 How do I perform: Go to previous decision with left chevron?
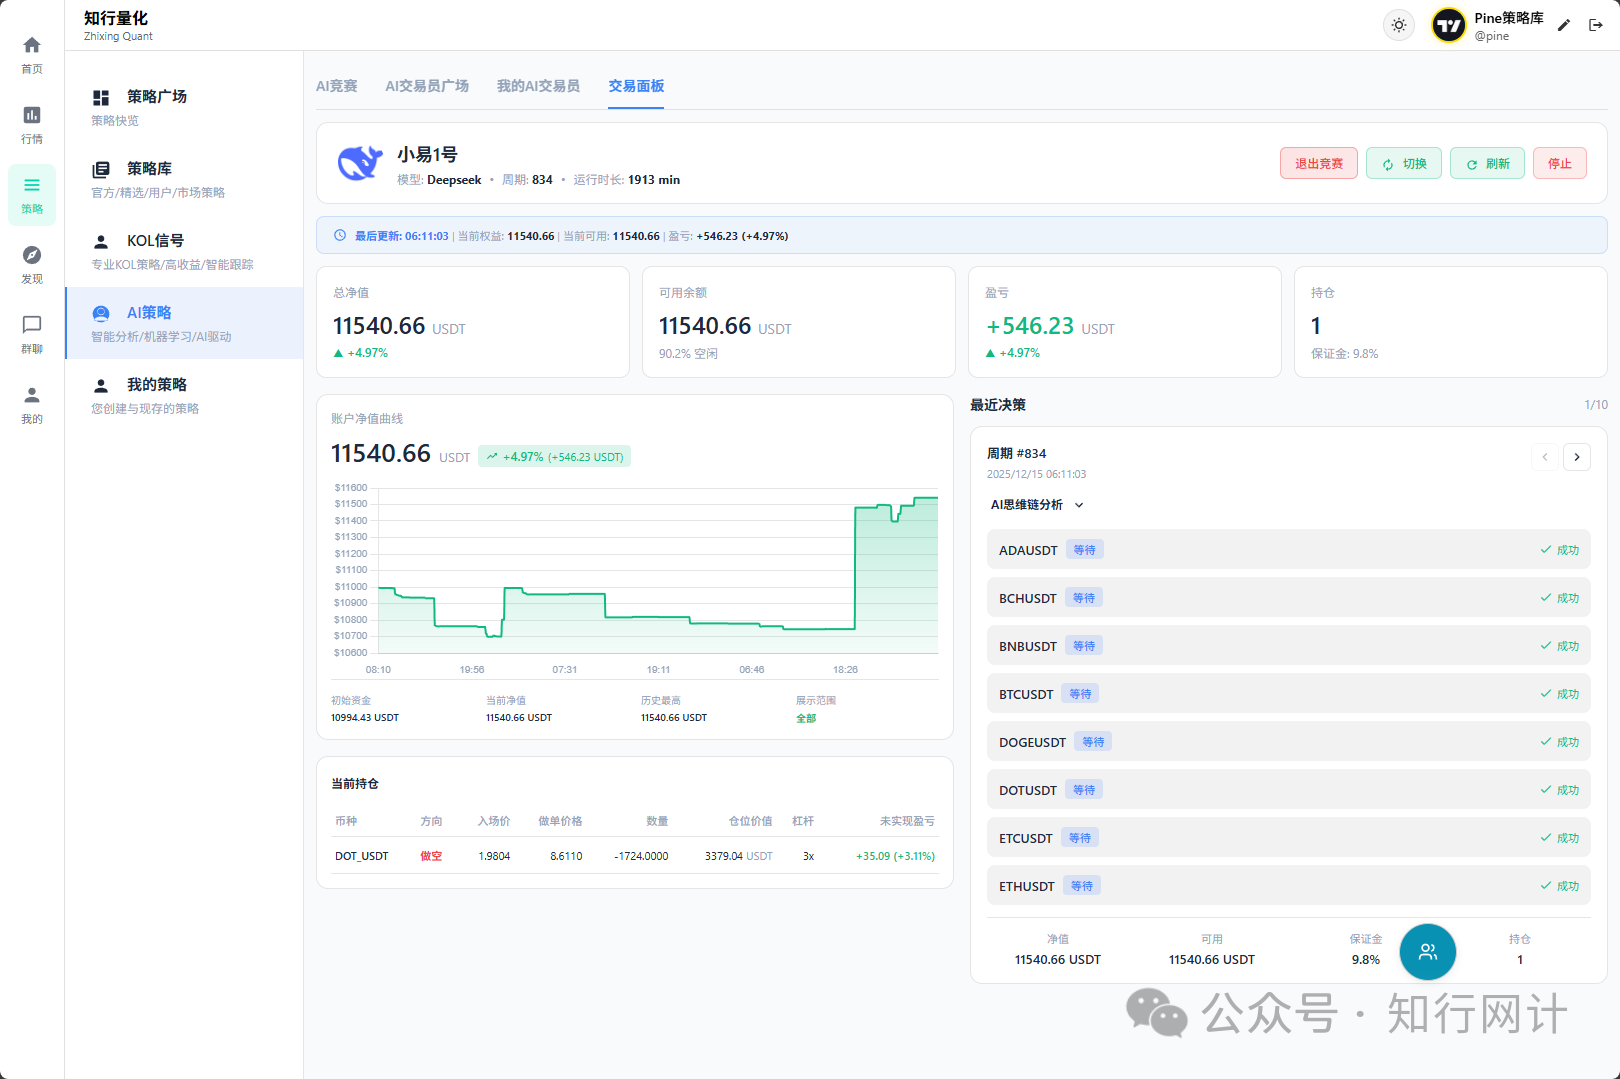1545,457
